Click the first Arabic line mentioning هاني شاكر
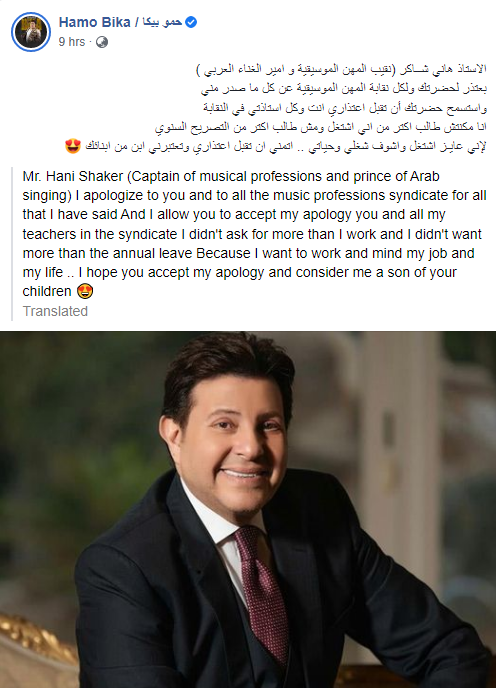Viewport: 496px width, 688px height. pyautogui.click(x=341, y=69)
